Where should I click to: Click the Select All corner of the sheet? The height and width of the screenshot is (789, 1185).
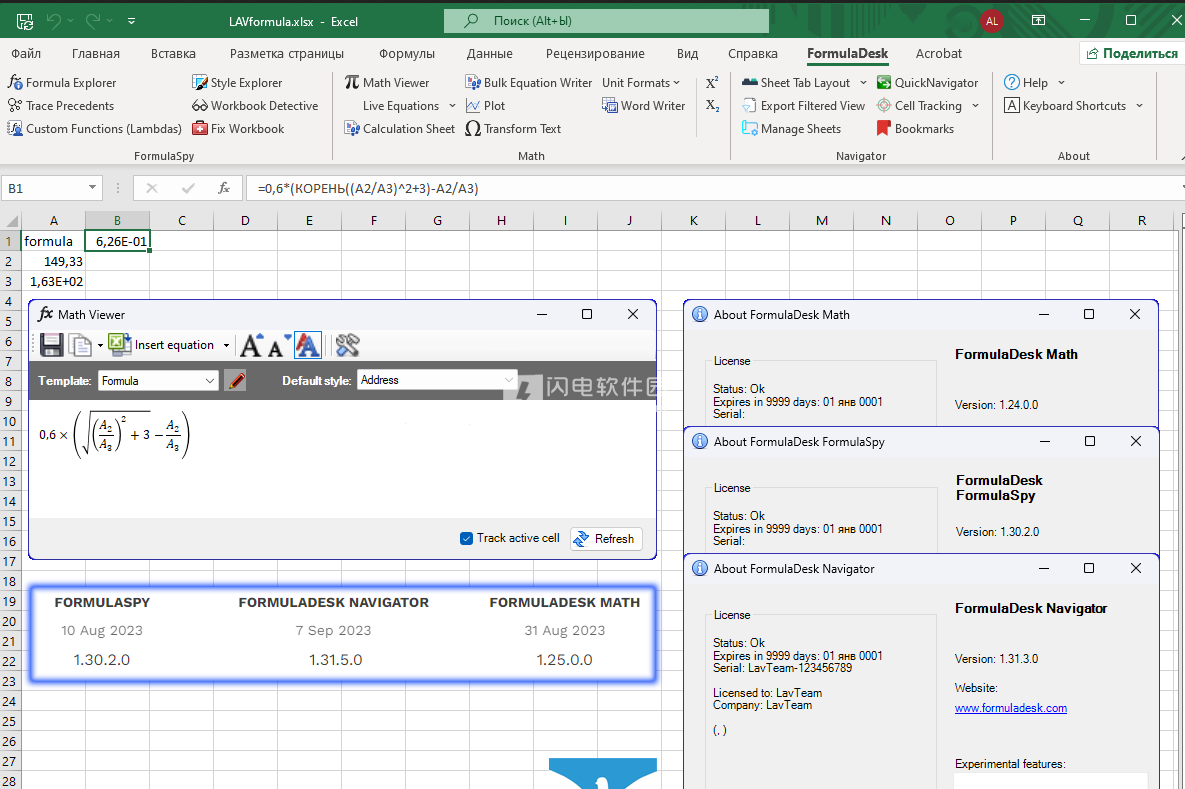click(x=11, y=221)
